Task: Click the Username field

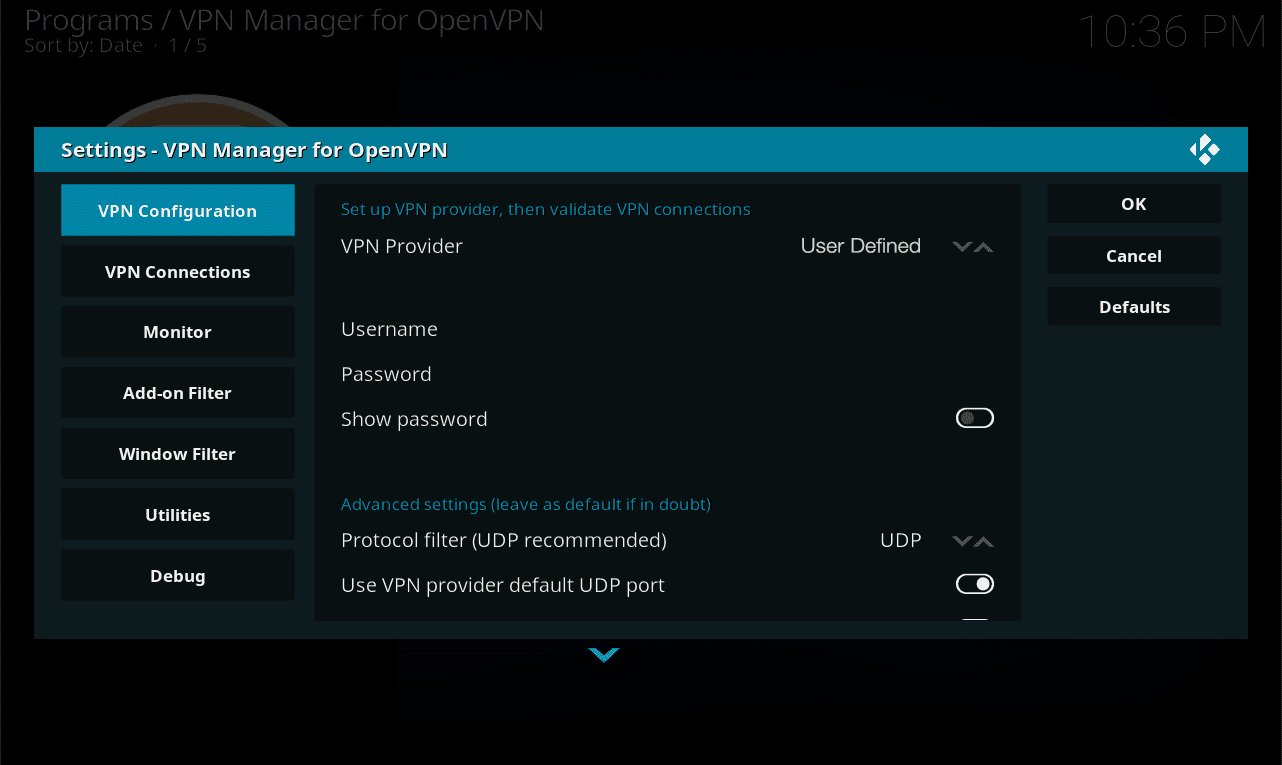Action: 667,329
